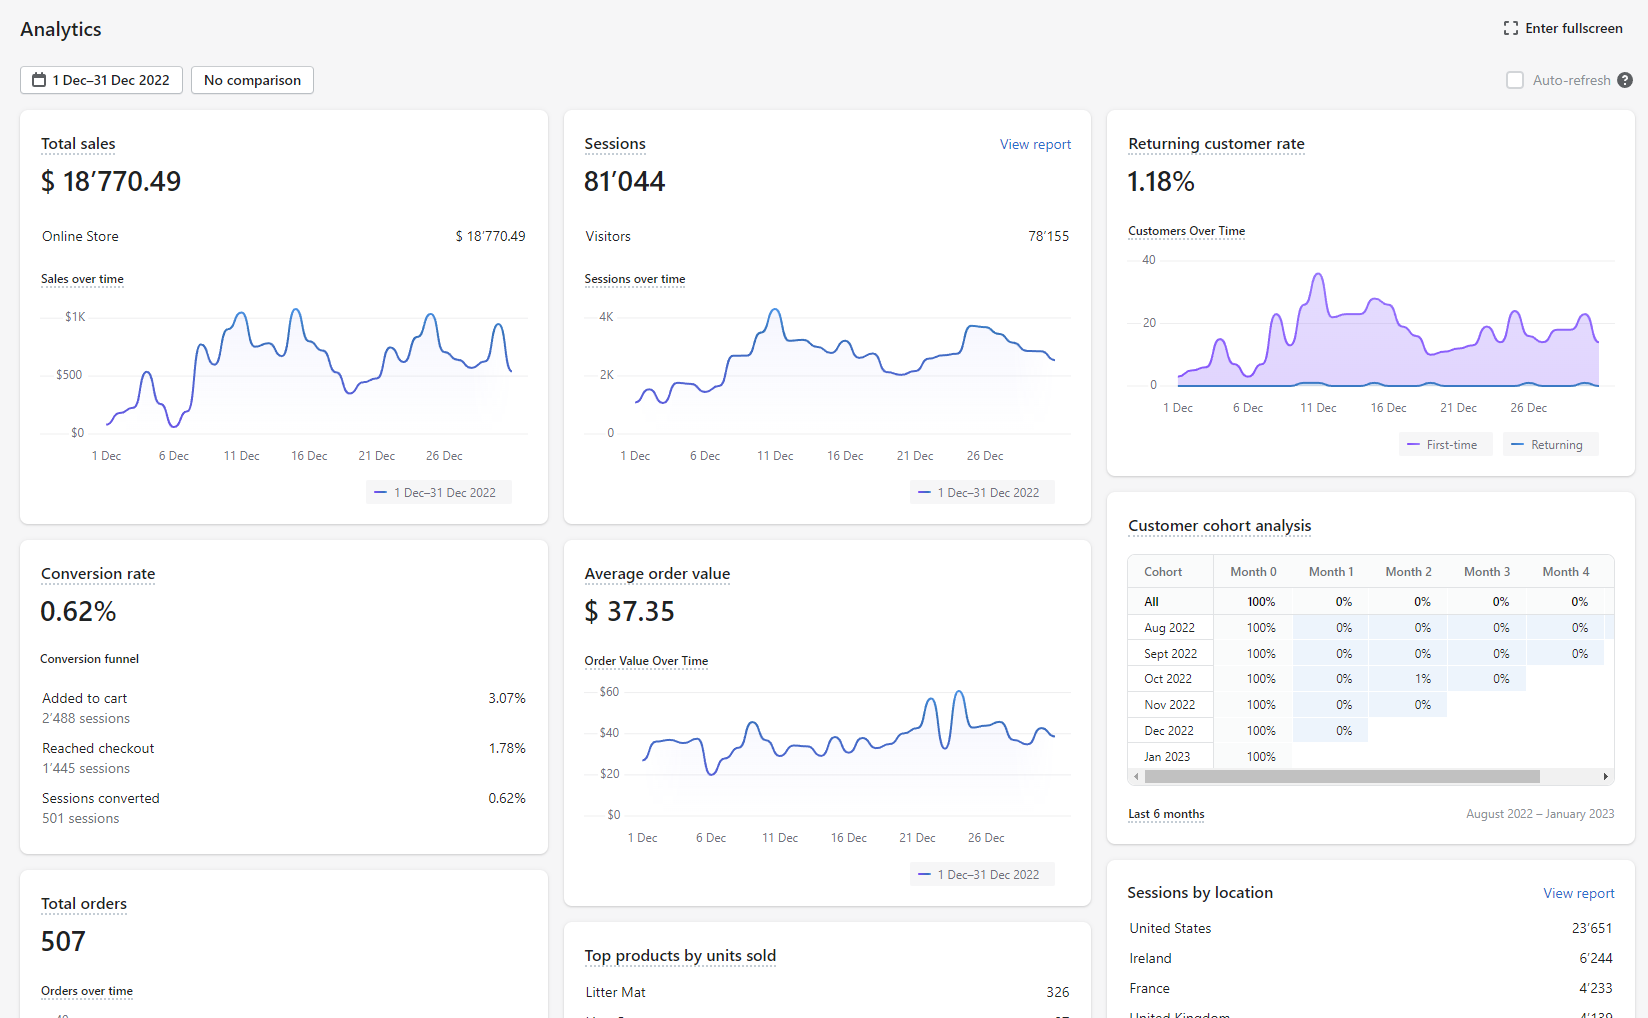Click the Average order value heading
1648x1018 pixels.
click(657, 574)
